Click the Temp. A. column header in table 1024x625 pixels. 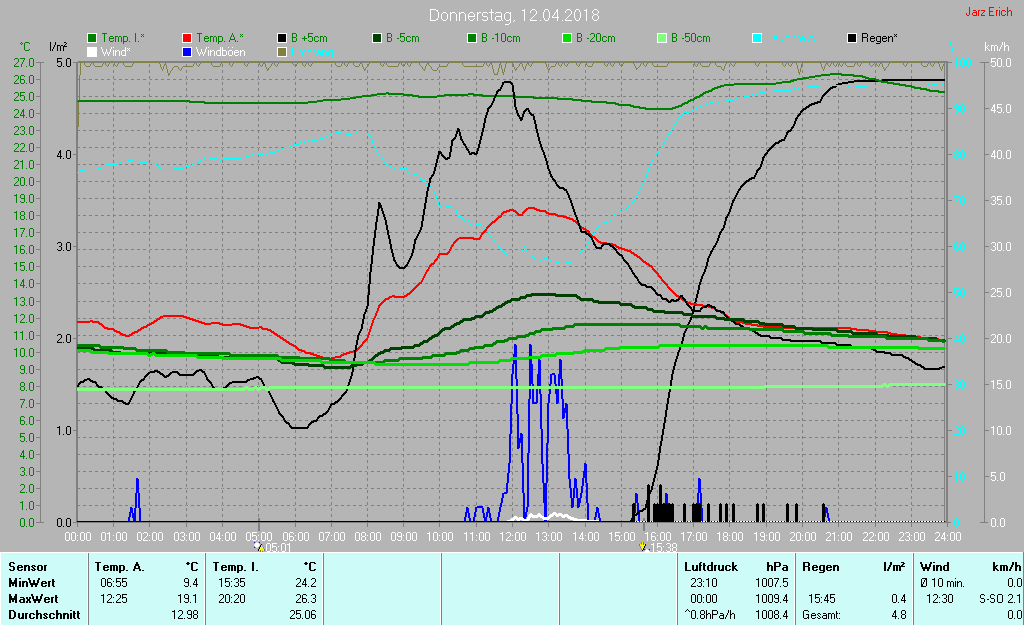pyautogui.click(x=119, y=566)
